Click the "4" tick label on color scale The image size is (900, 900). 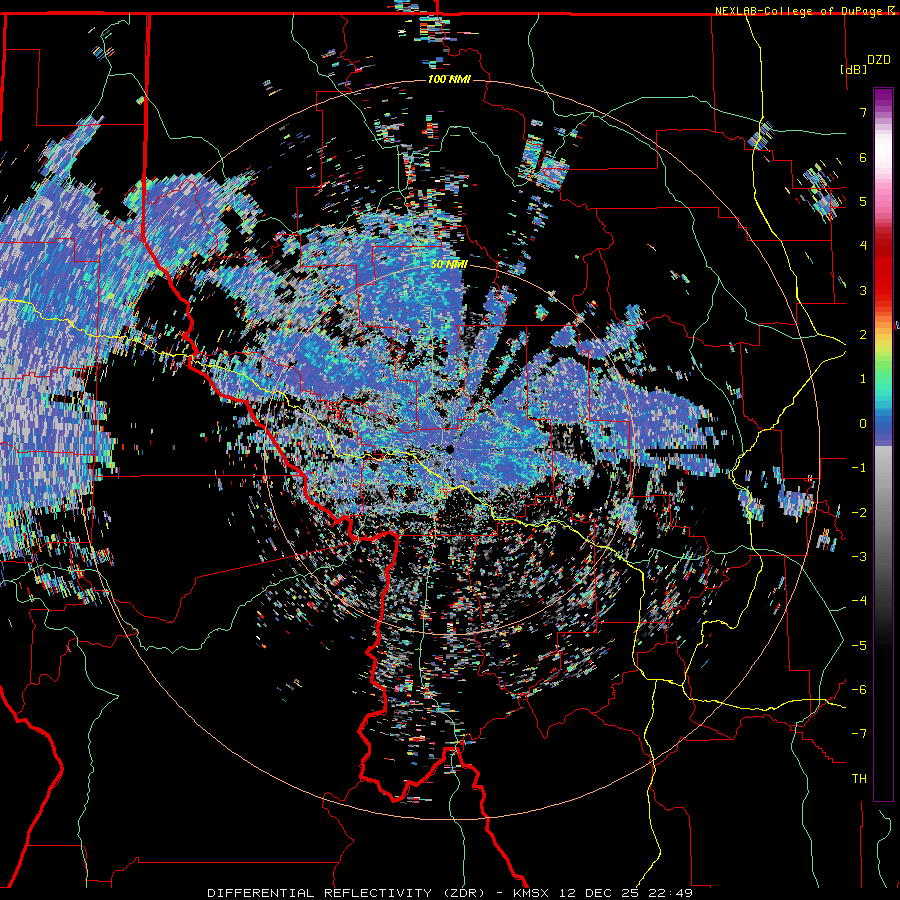pyautogui.click(x=863, y=246)
